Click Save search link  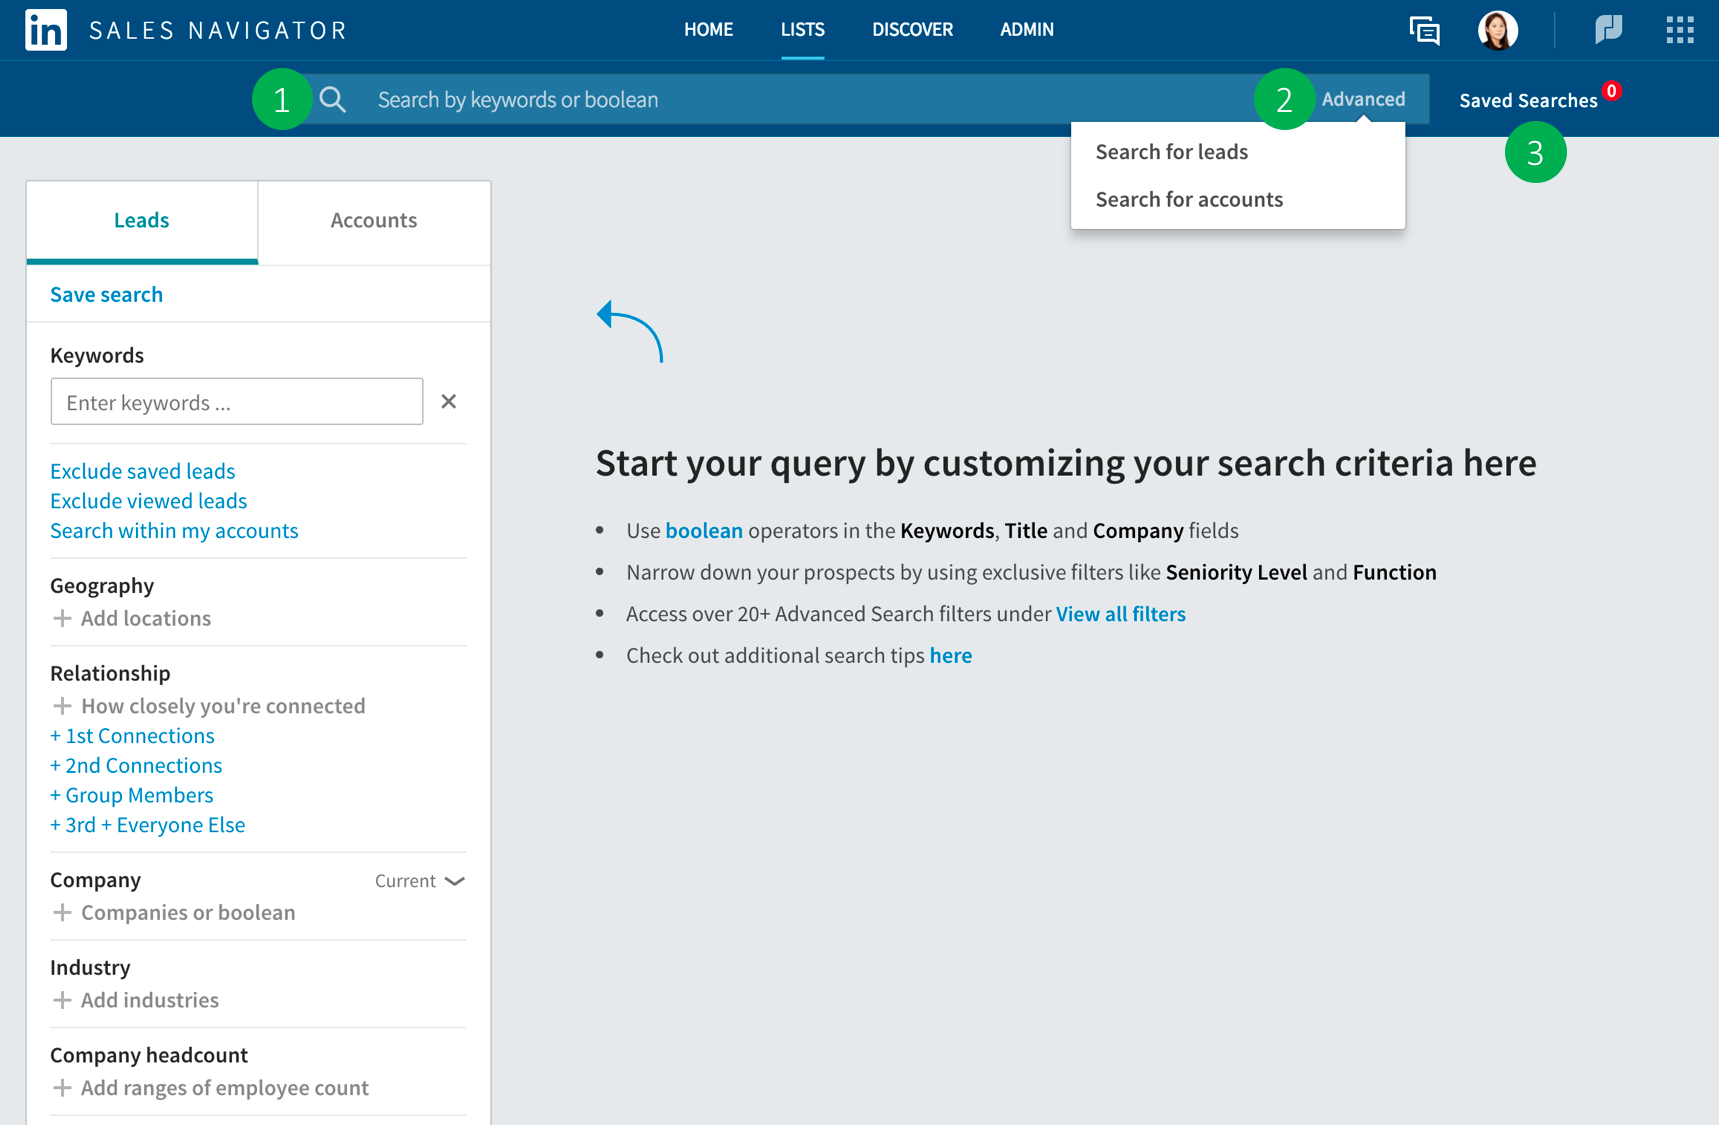coord(106,294)
